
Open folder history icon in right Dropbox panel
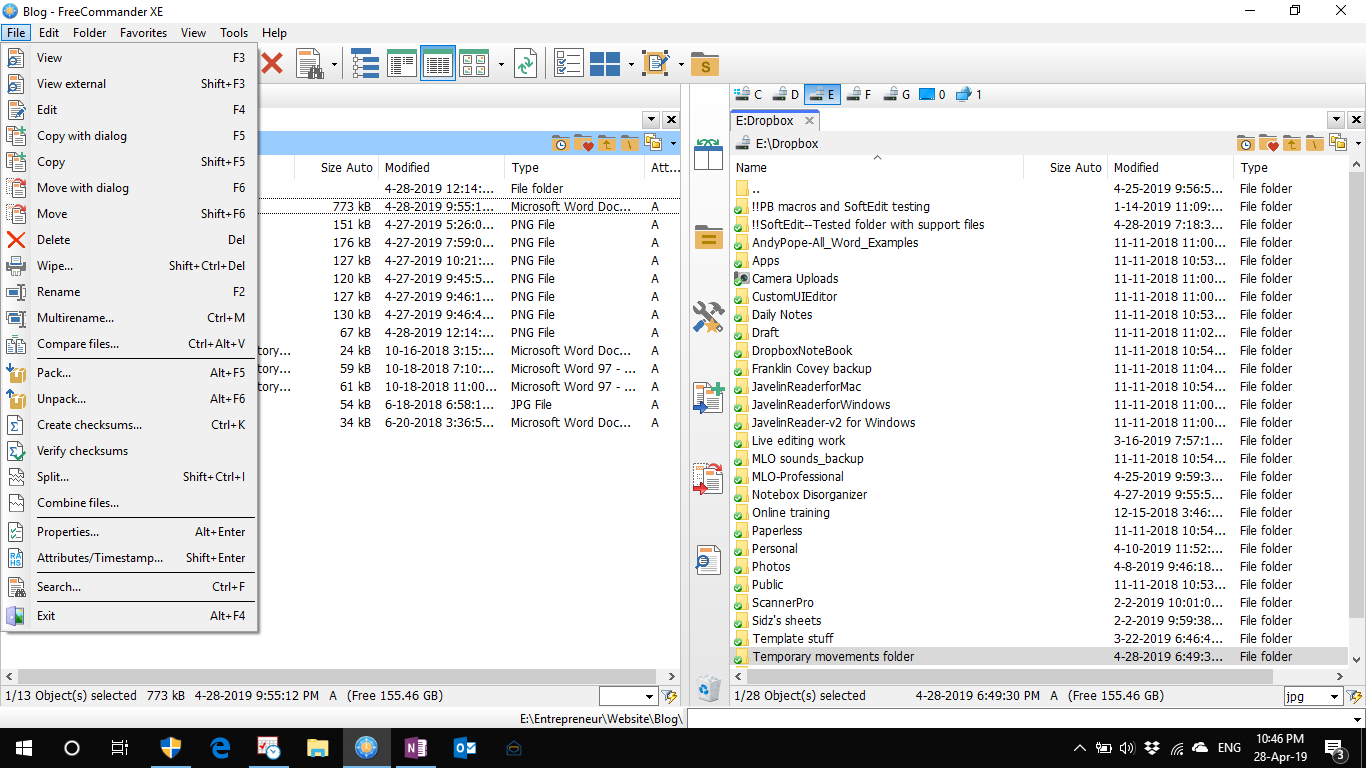(1246, 144)
